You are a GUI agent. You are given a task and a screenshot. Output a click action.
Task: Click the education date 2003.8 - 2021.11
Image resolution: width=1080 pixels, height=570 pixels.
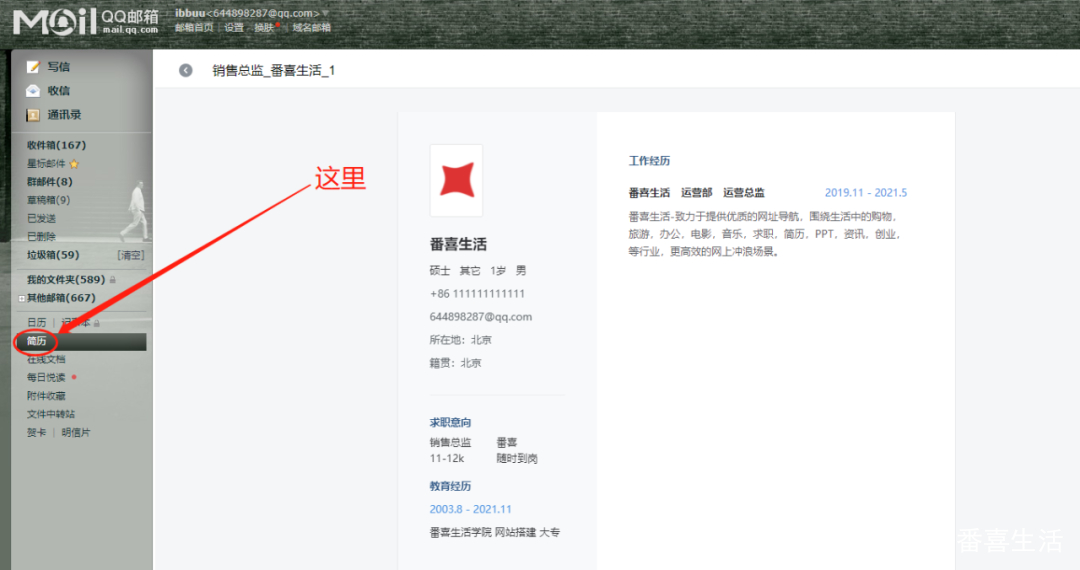pos(470,509)
